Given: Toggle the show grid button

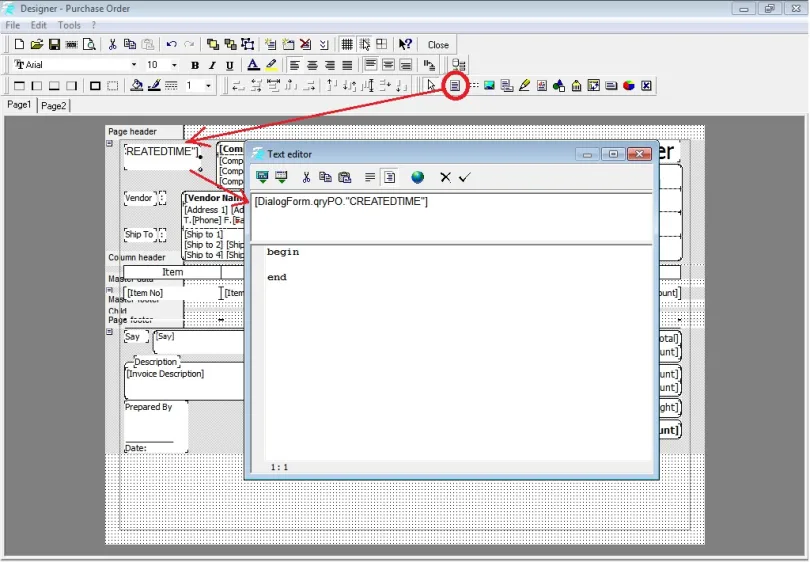Looking at the screenshot, I should [x=347, y=45].
